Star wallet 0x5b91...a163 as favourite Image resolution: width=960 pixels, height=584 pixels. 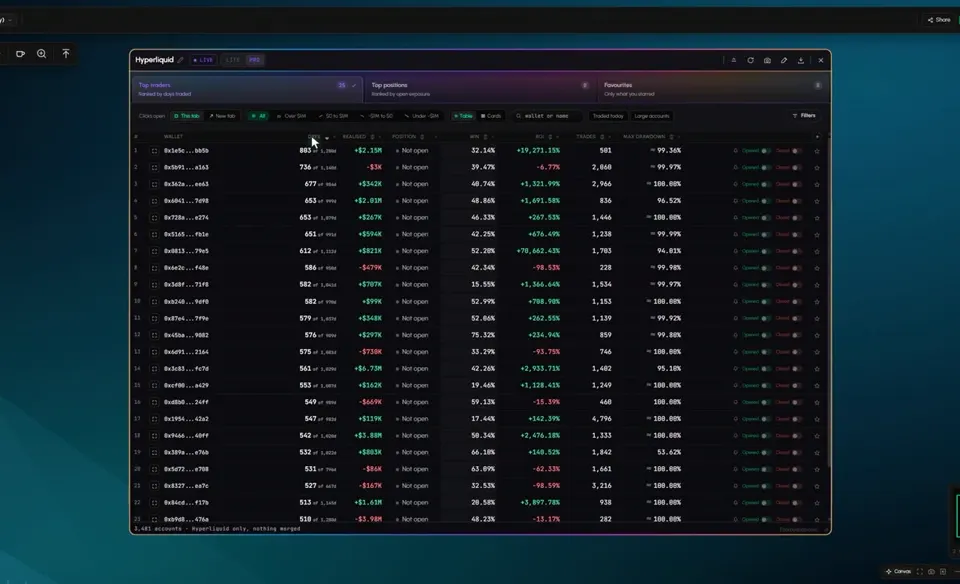(x=817, y=167)
